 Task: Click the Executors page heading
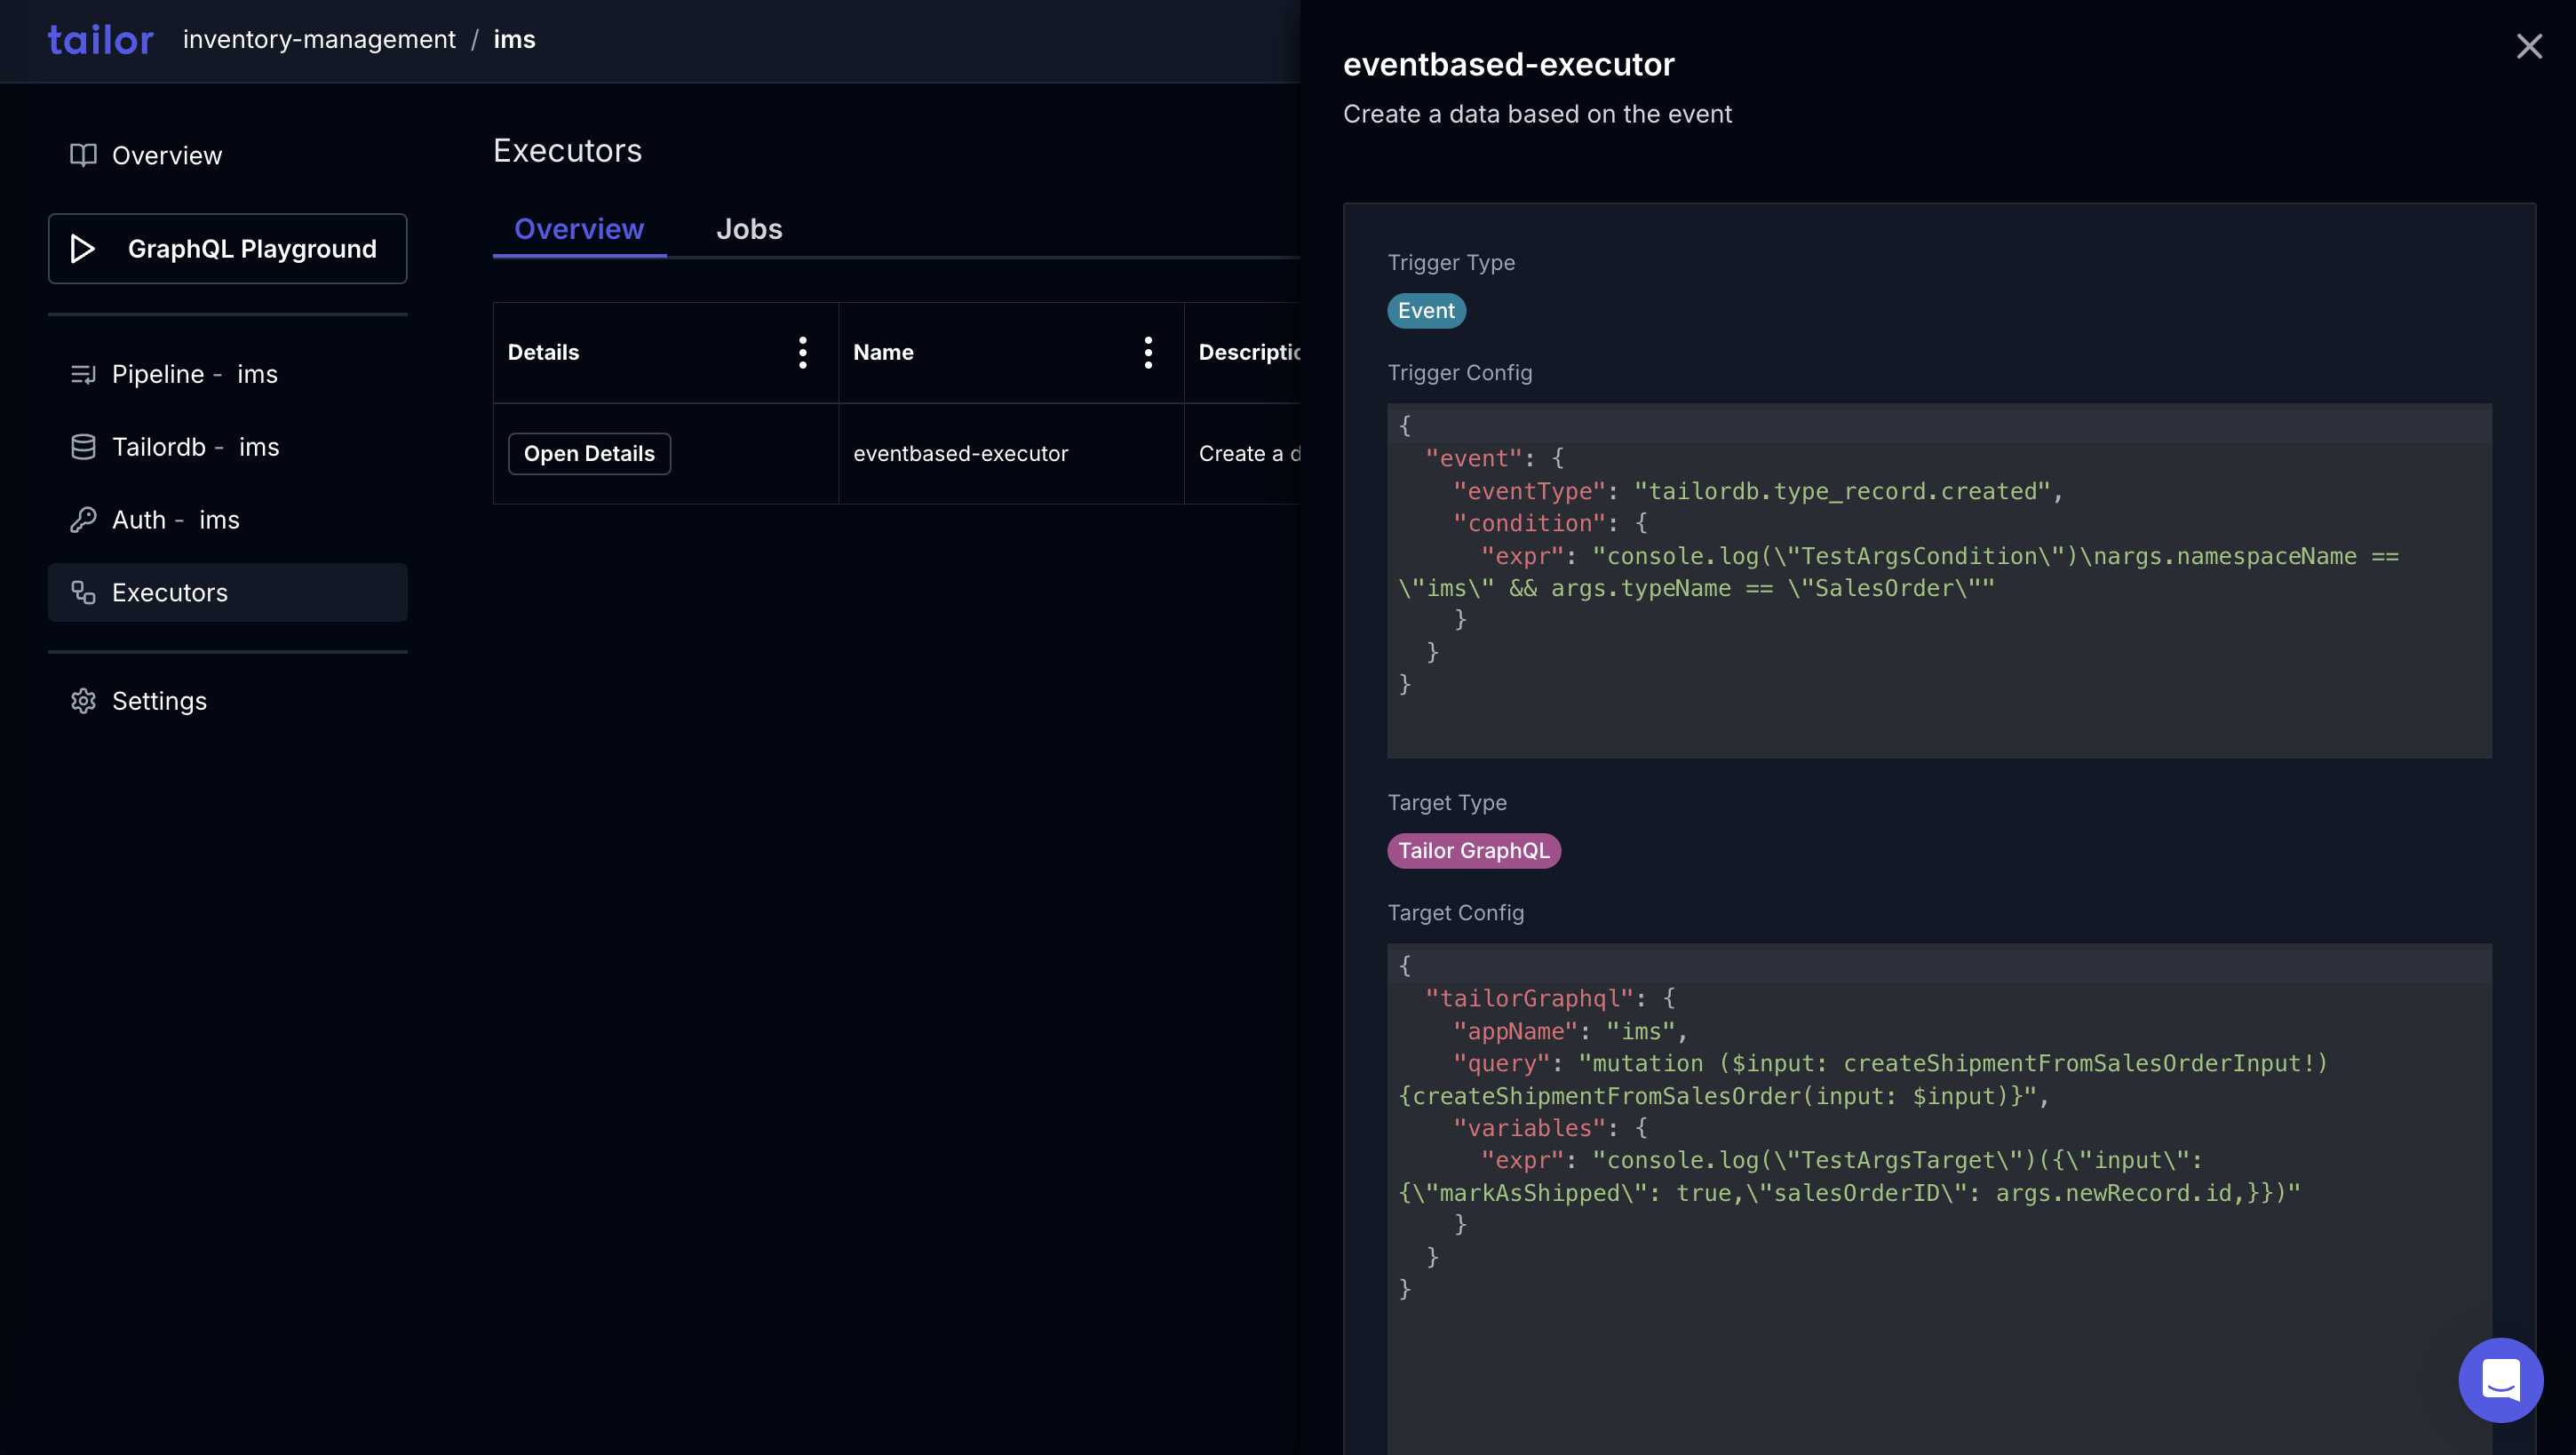pyautogui.click(x=567, y=150)
